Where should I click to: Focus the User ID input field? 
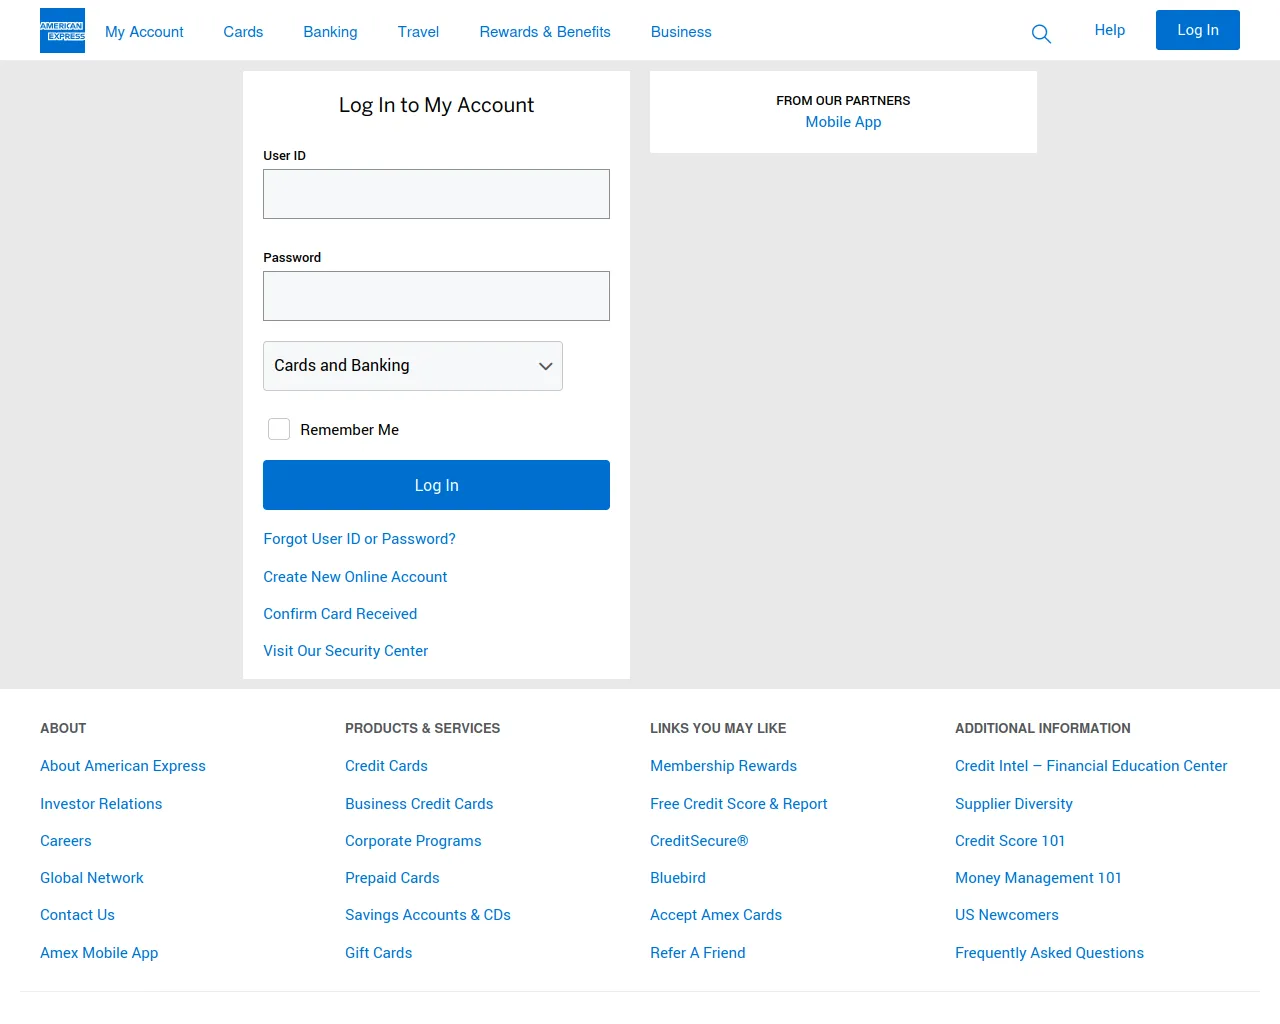(x=436, y=194)
